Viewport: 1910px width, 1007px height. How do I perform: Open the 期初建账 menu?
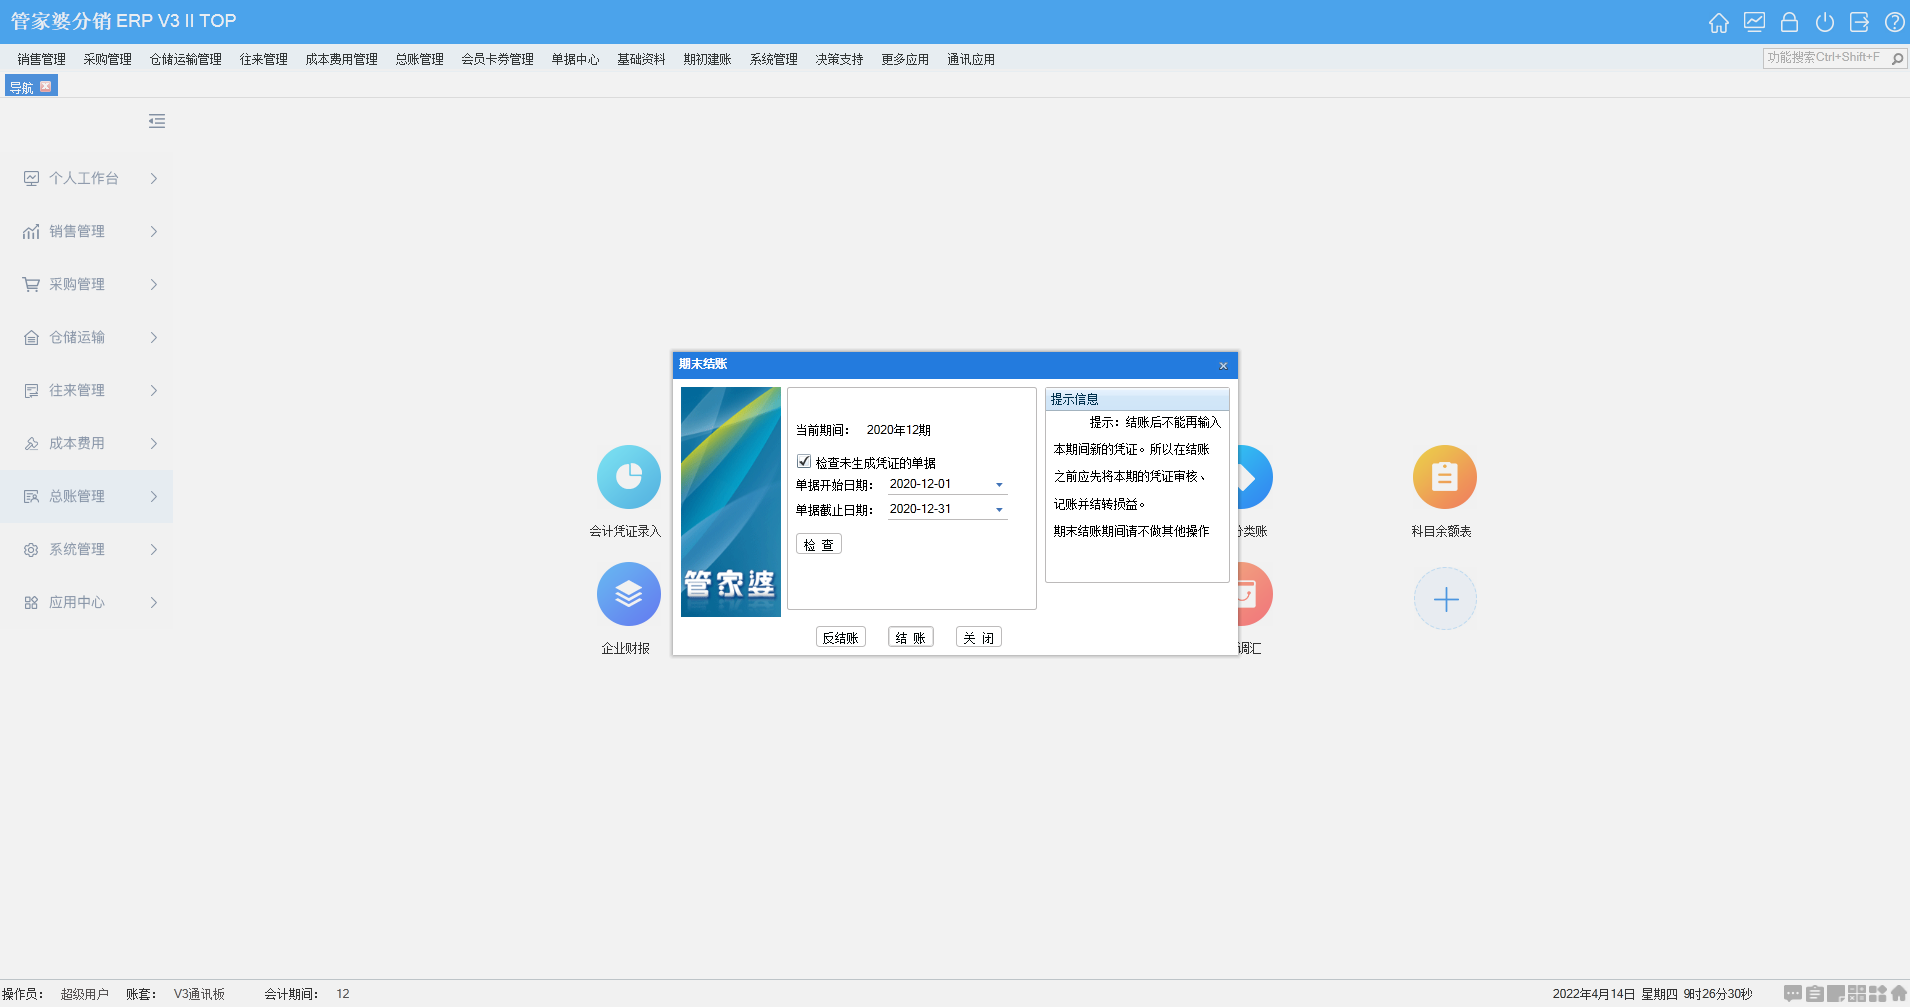(708, 59)
